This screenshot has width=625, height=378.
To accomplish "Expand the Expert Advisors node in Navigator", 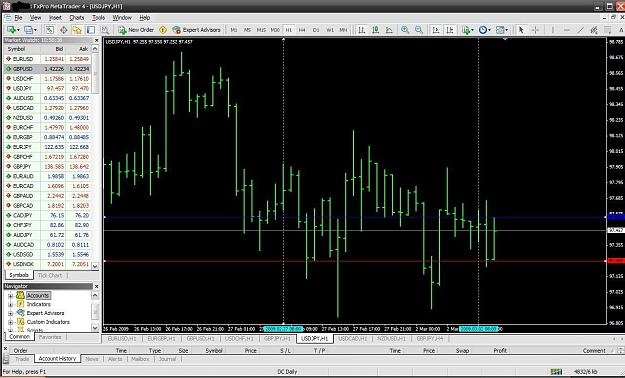I will (x=11, y=313).
